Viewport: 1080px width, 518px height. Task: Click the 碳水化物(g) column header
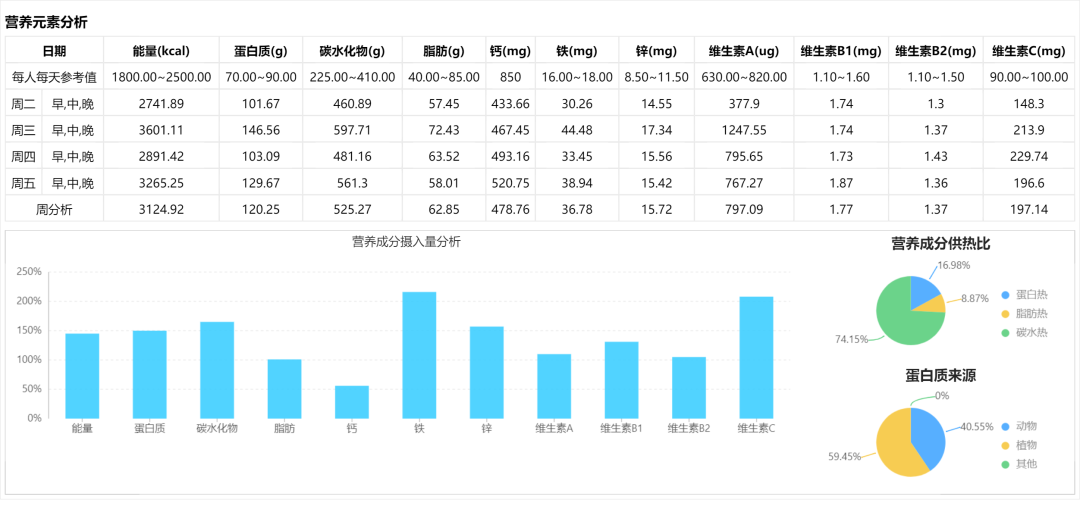352,51
